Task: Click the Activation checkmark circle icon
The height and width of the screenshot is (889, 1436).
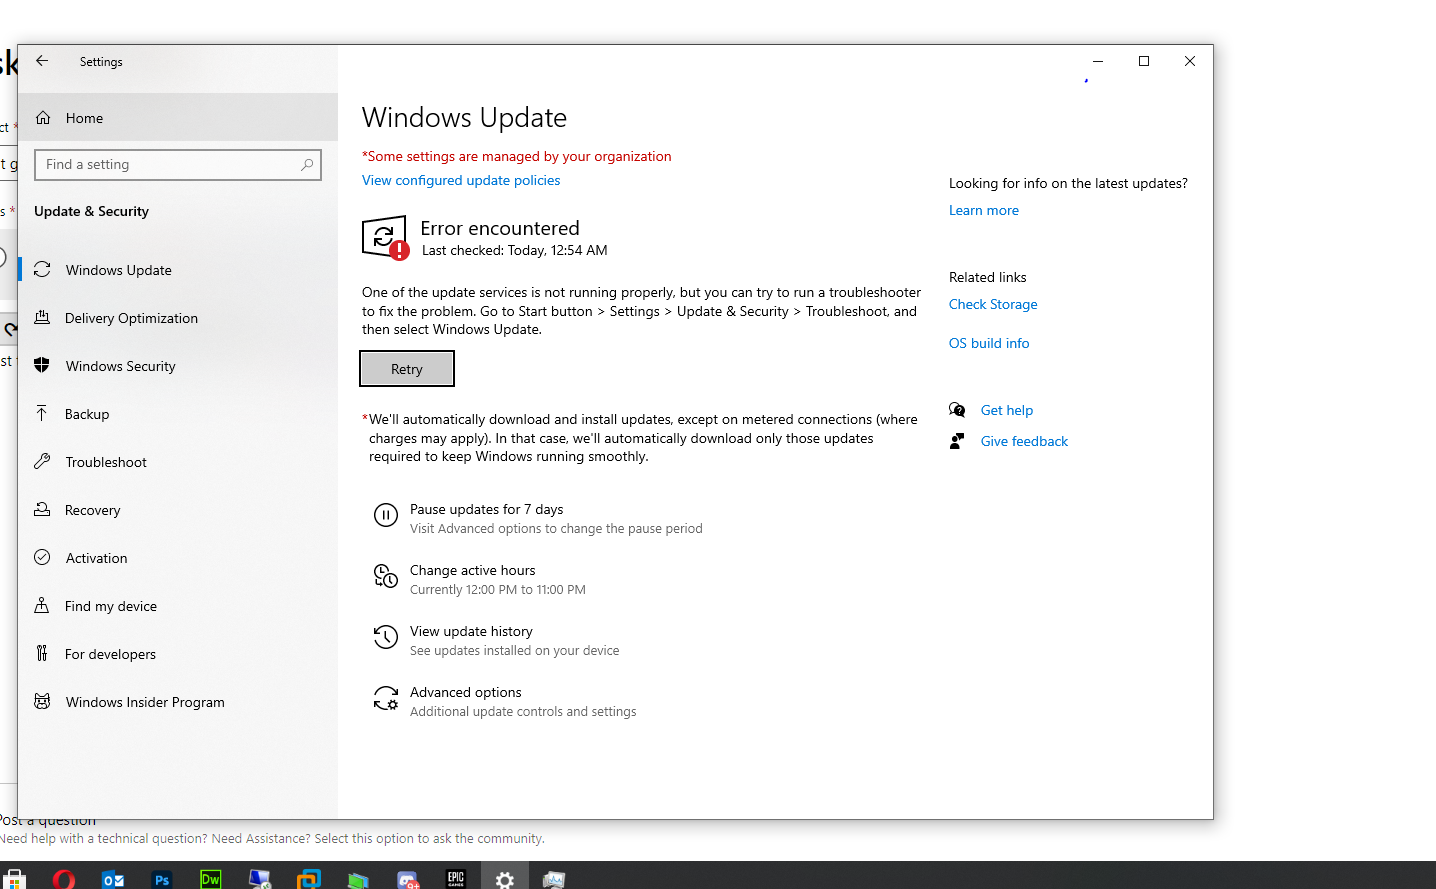Action: pyautogui.click(x=42, y=557)
